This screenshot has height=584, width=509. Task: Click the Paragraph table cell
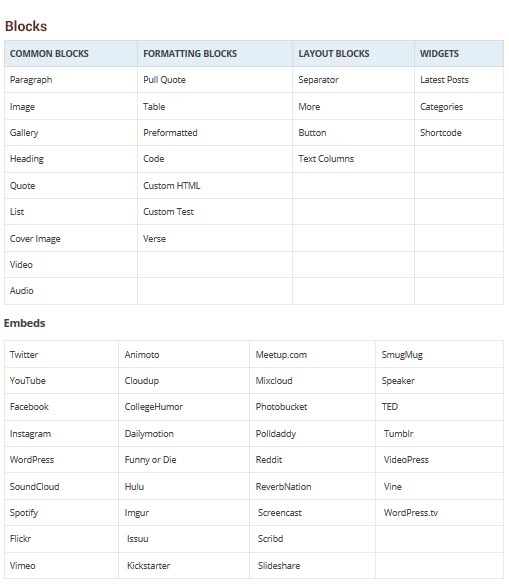click(71, 80)
